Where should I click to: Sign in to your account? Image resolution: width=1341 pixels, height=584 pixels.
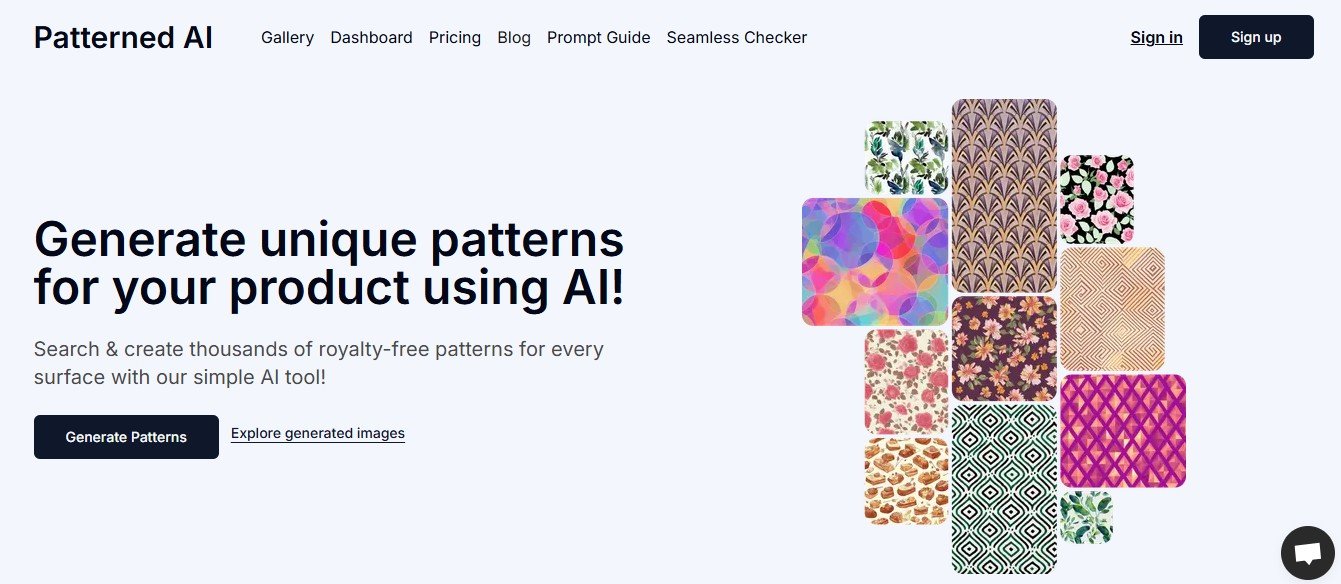(x=1156, y=37)
